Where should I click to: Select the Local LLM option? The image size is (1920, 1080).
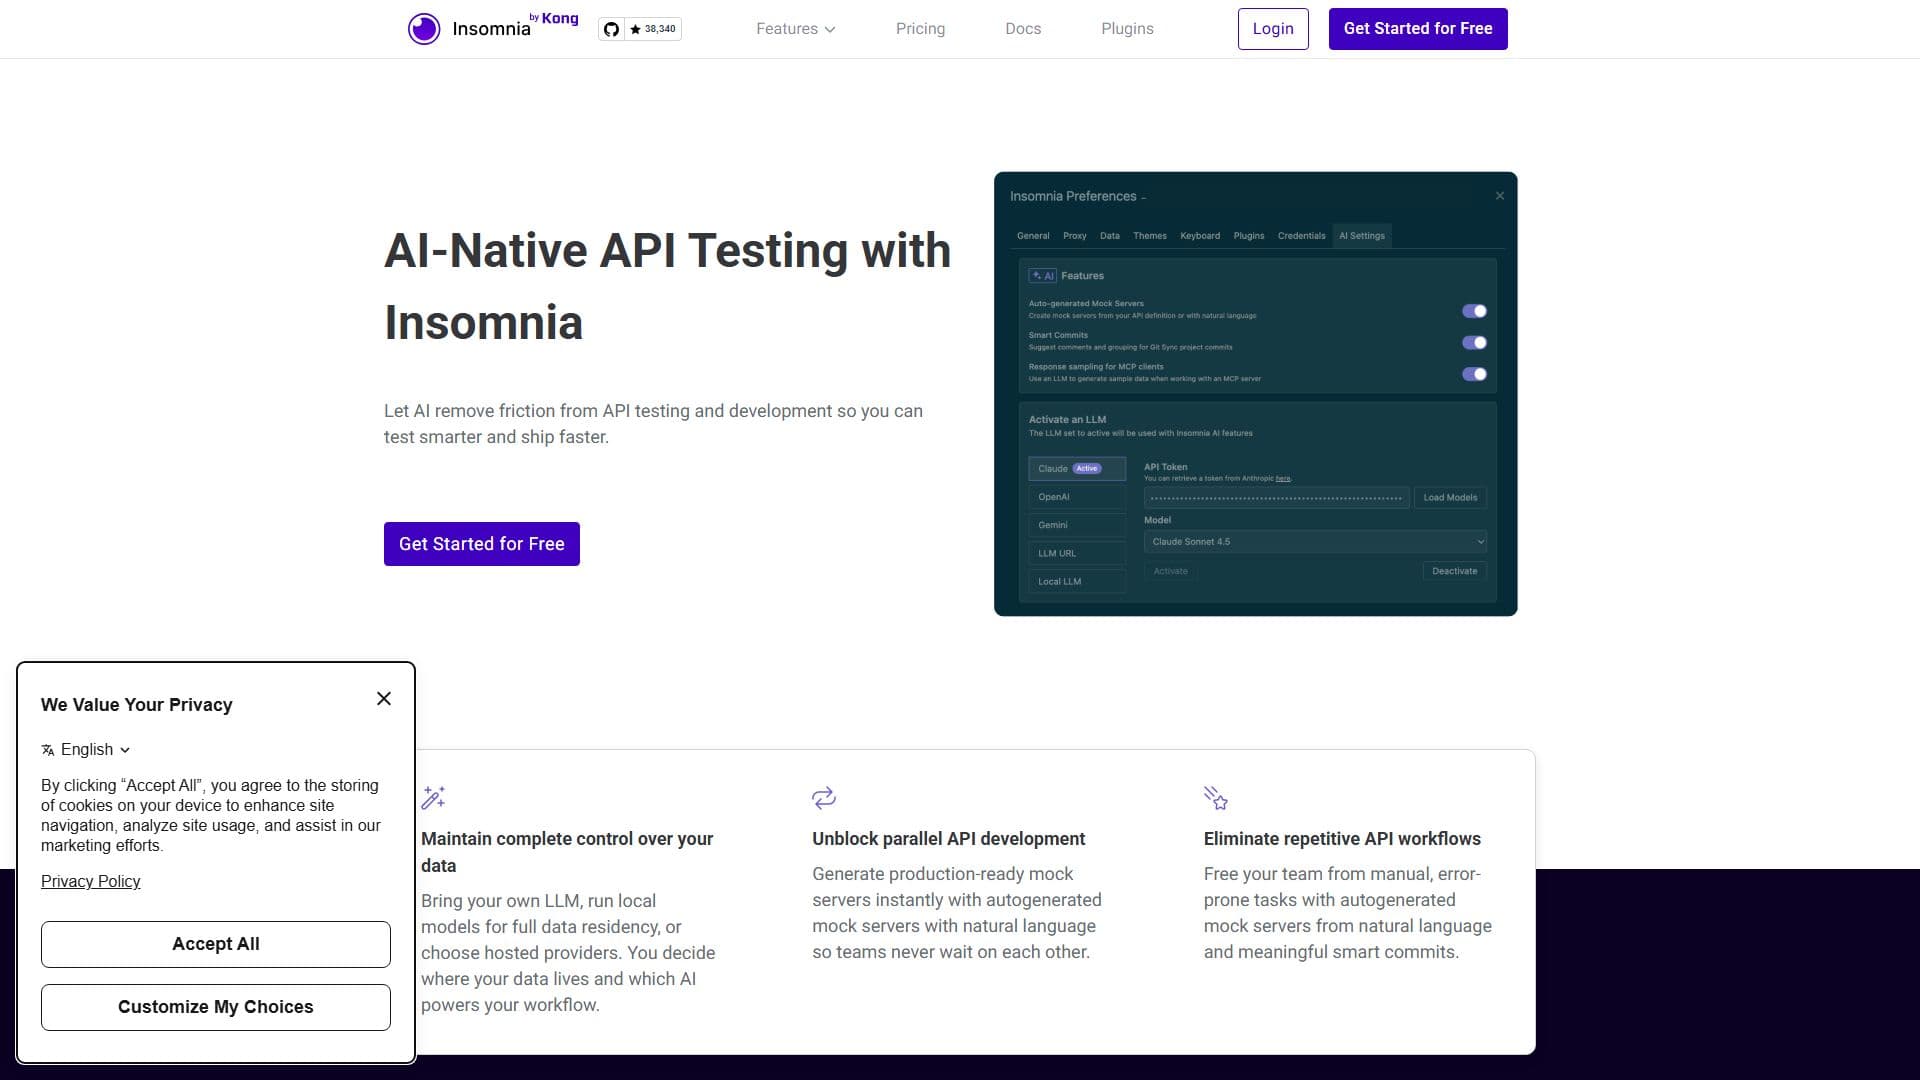(1077, 581)
